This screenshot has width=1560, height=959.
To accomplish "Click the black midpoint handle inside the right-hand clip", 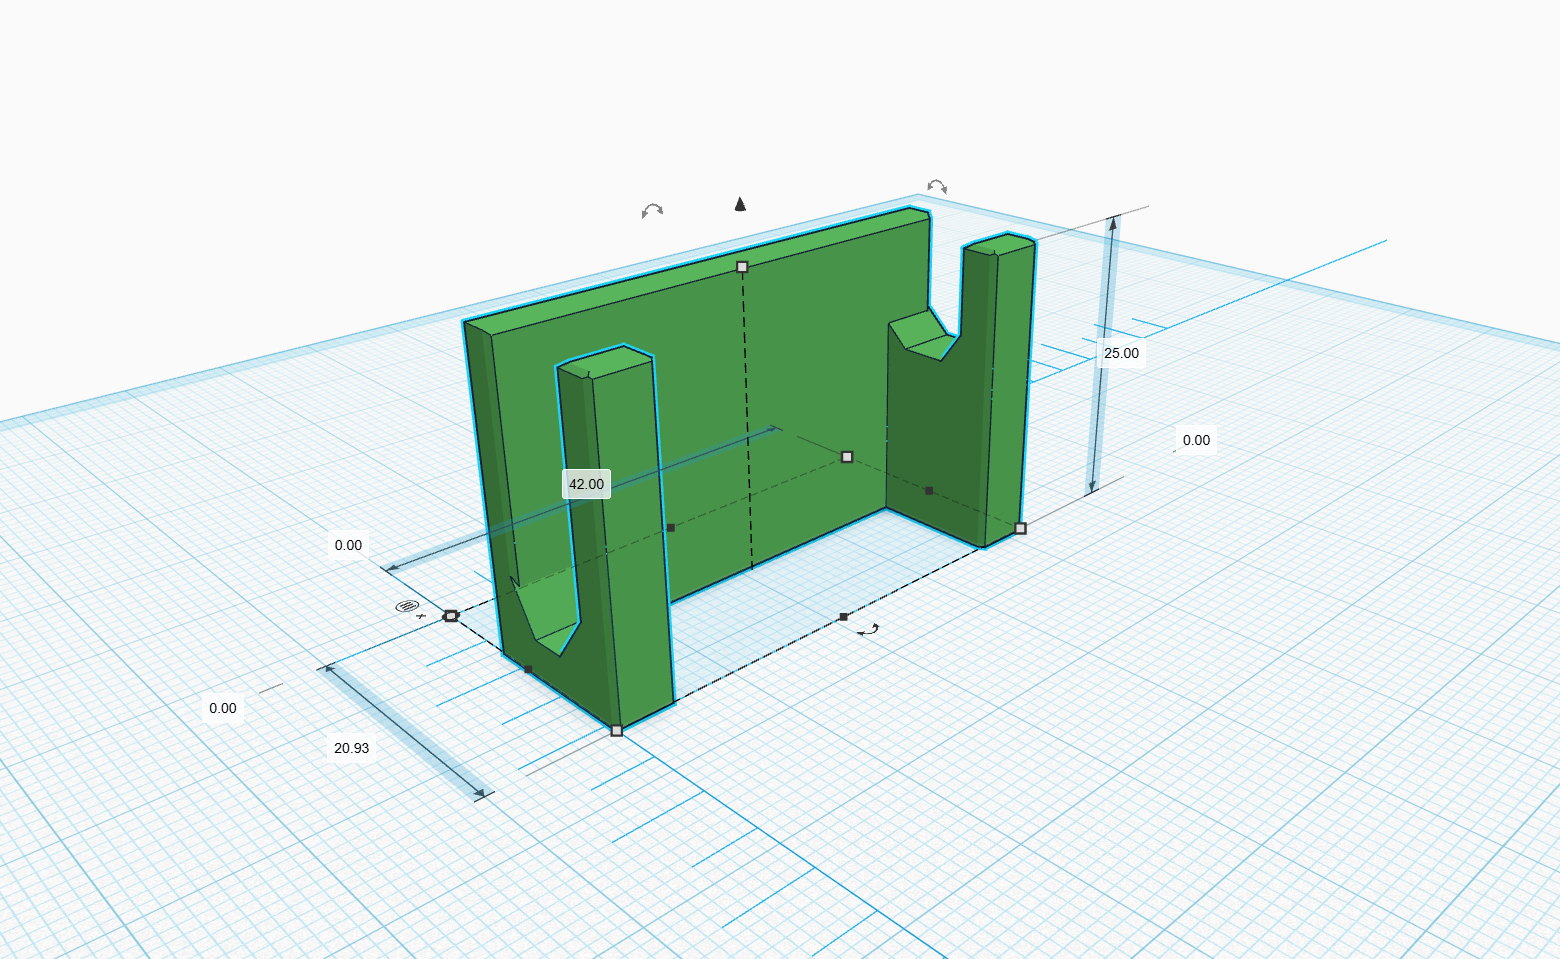I will pyautogui.click(x=929, y=491).
